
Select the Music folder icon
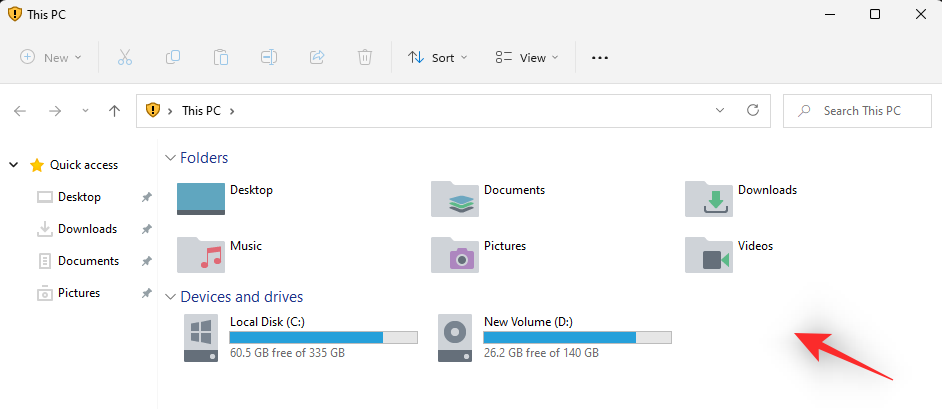pos(201,255)
